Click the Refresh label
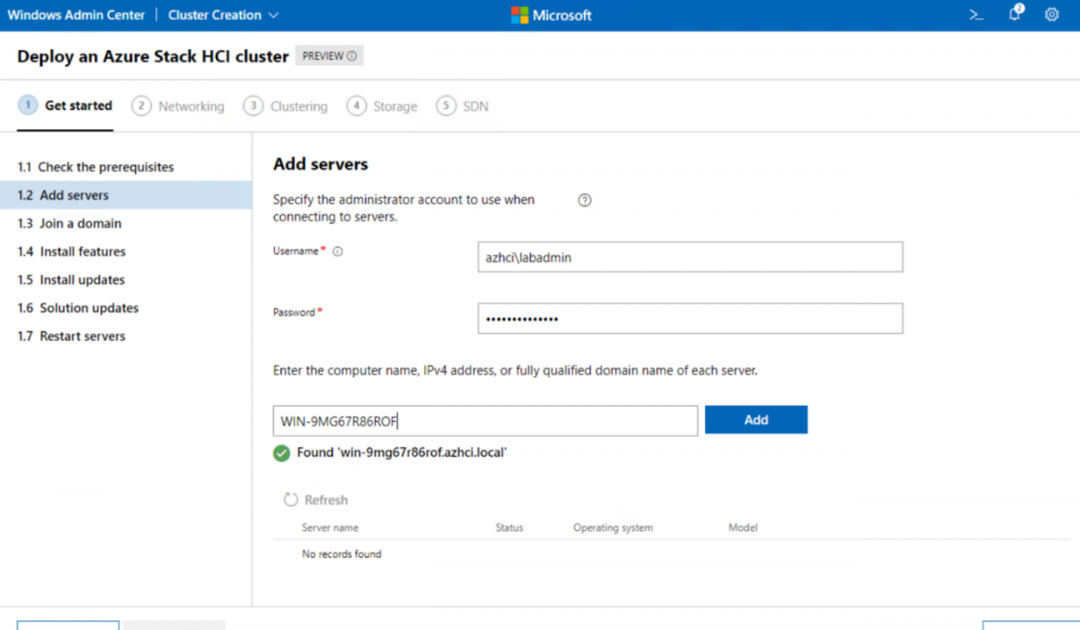The width and height of the screenshot is (1080, 630). point(326,500)
